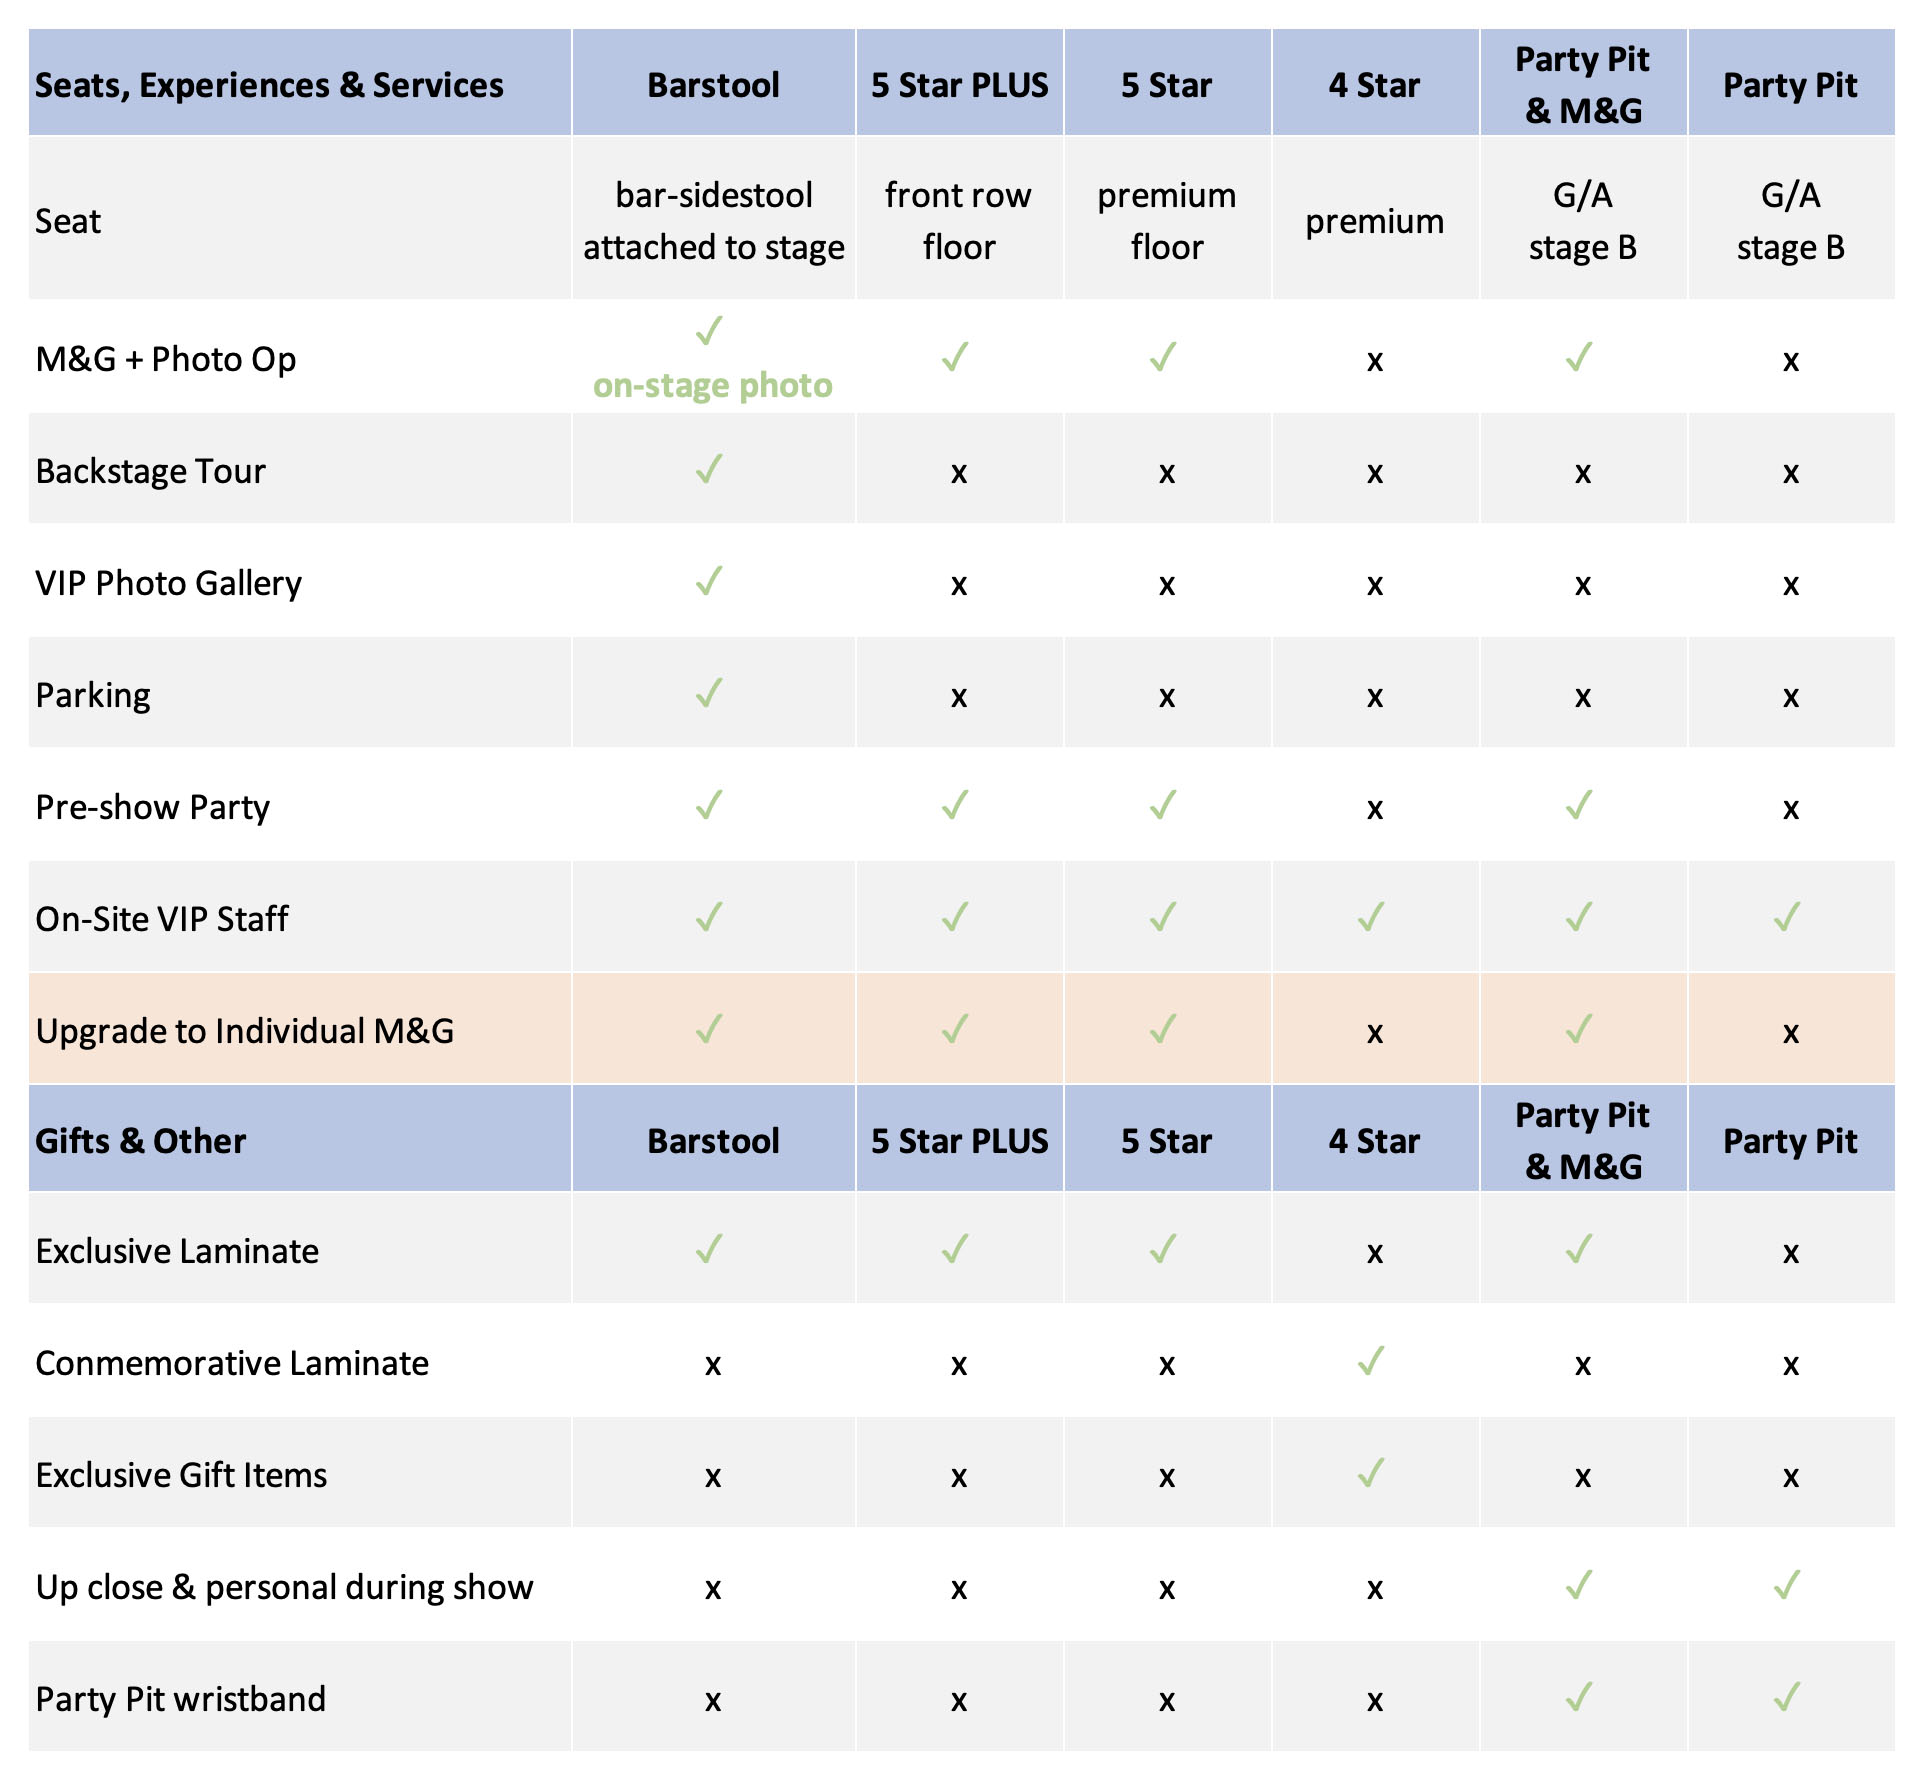Click the Backstage Tour checkmark under Barstool
The width and height of the screenshot is (1931, 1778).
709,468
